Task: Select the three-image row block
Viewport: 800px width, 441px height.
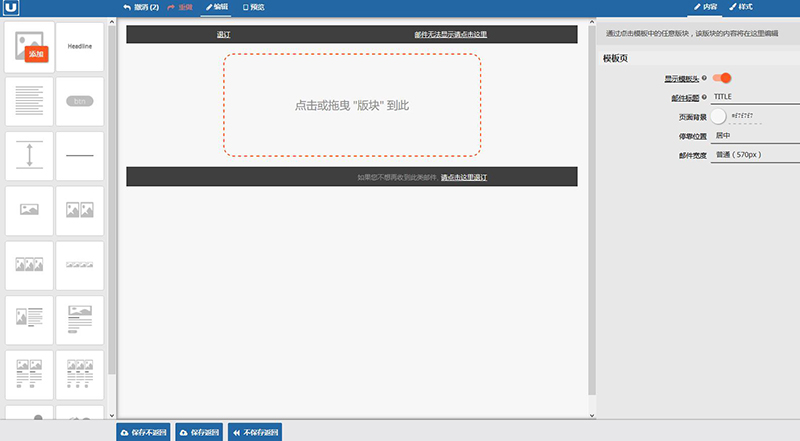Action: (x=29, y=266)
